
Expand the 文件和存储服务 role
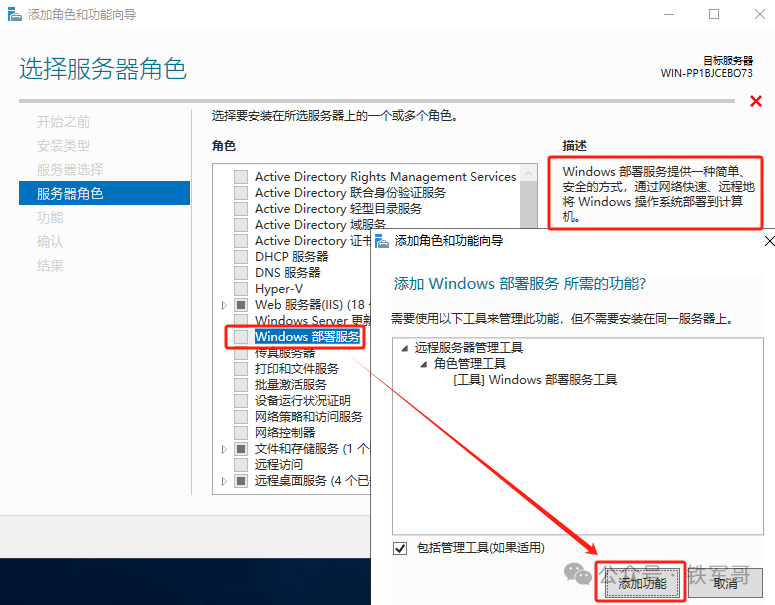tap(224, 449)
